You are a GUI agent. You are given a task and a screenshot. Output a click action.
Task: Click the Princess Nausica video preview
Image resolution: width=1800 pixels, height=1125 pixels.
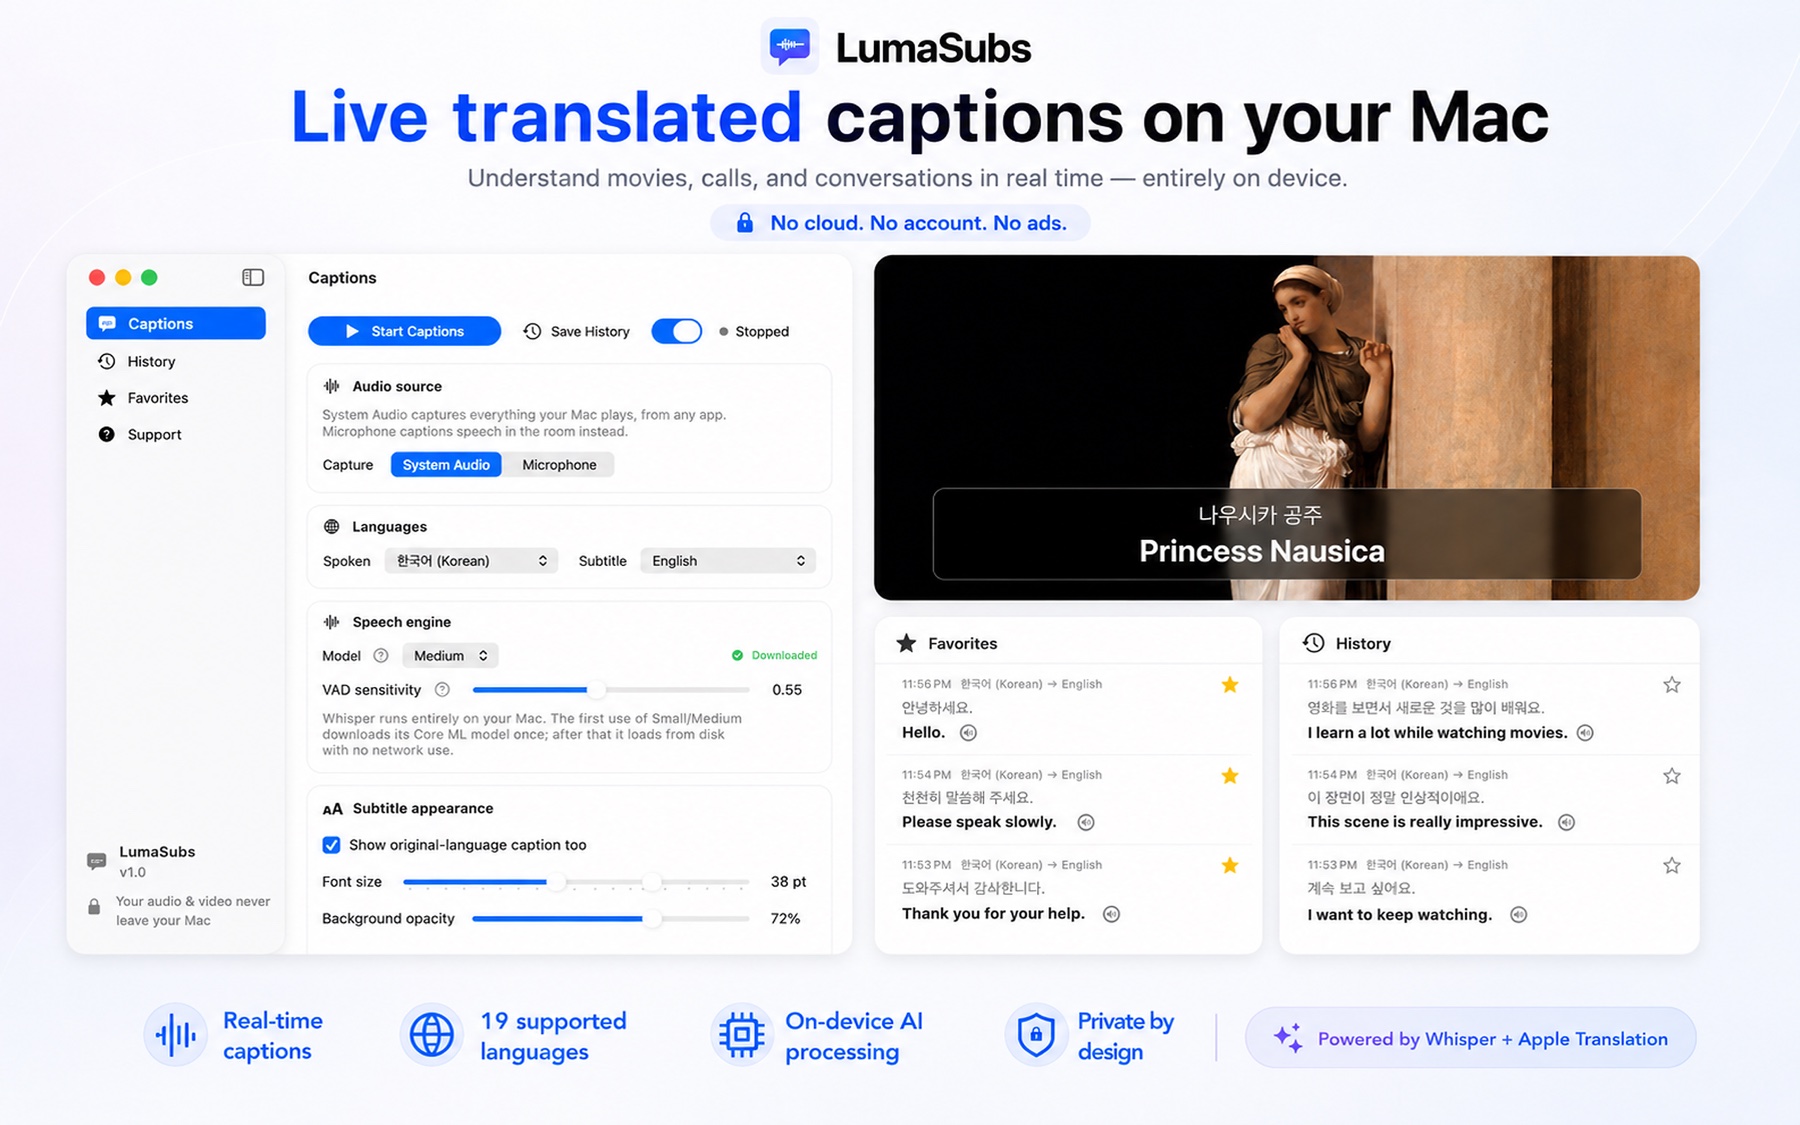coord(1286,428)
